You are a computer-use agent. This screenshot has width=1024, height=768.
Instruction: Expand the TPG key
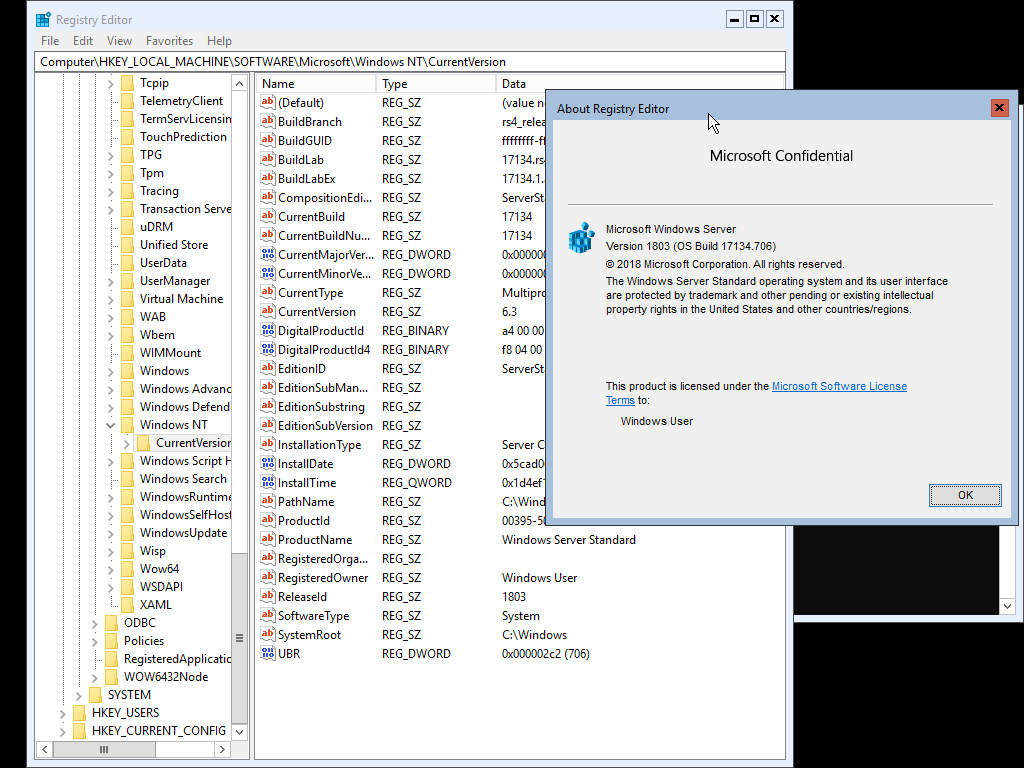(x=110, y=155)
